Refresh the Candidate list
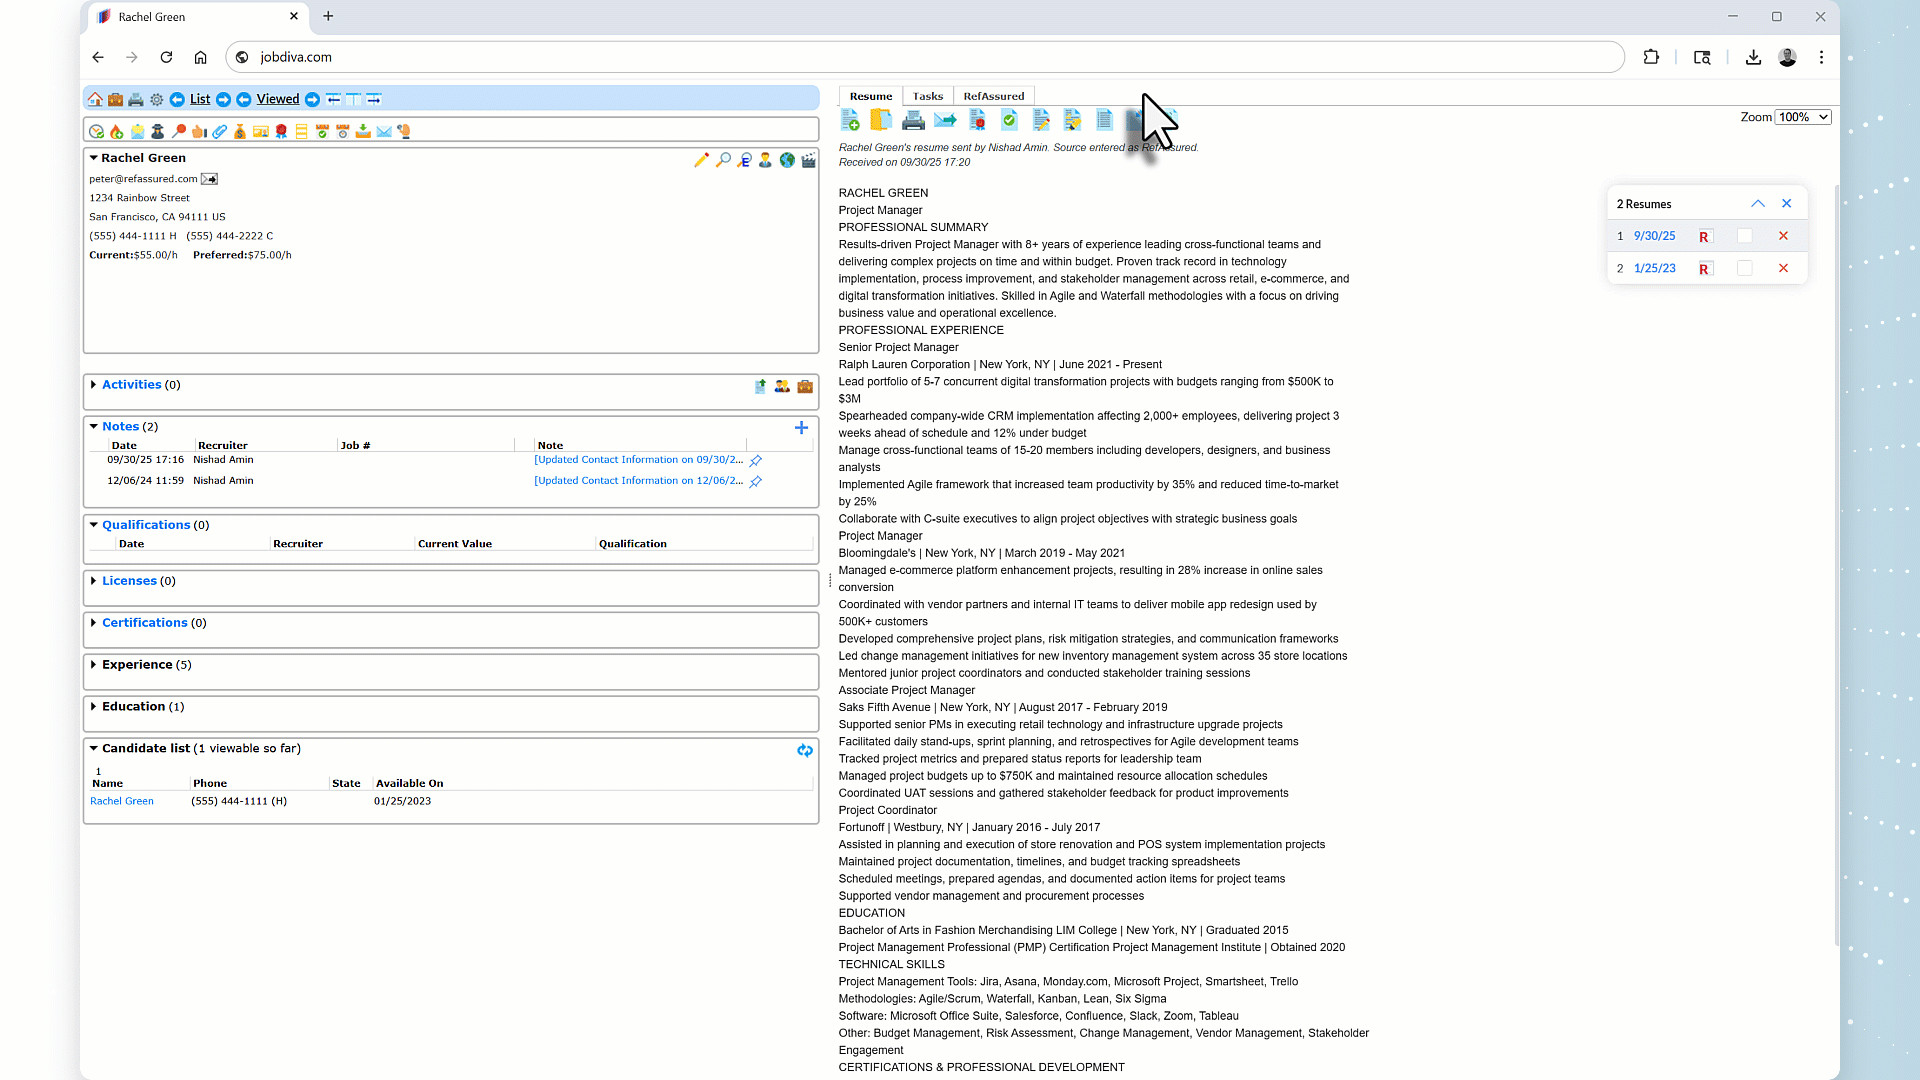This screenshot has height=1080, width=1920. [x=805, y=751]
